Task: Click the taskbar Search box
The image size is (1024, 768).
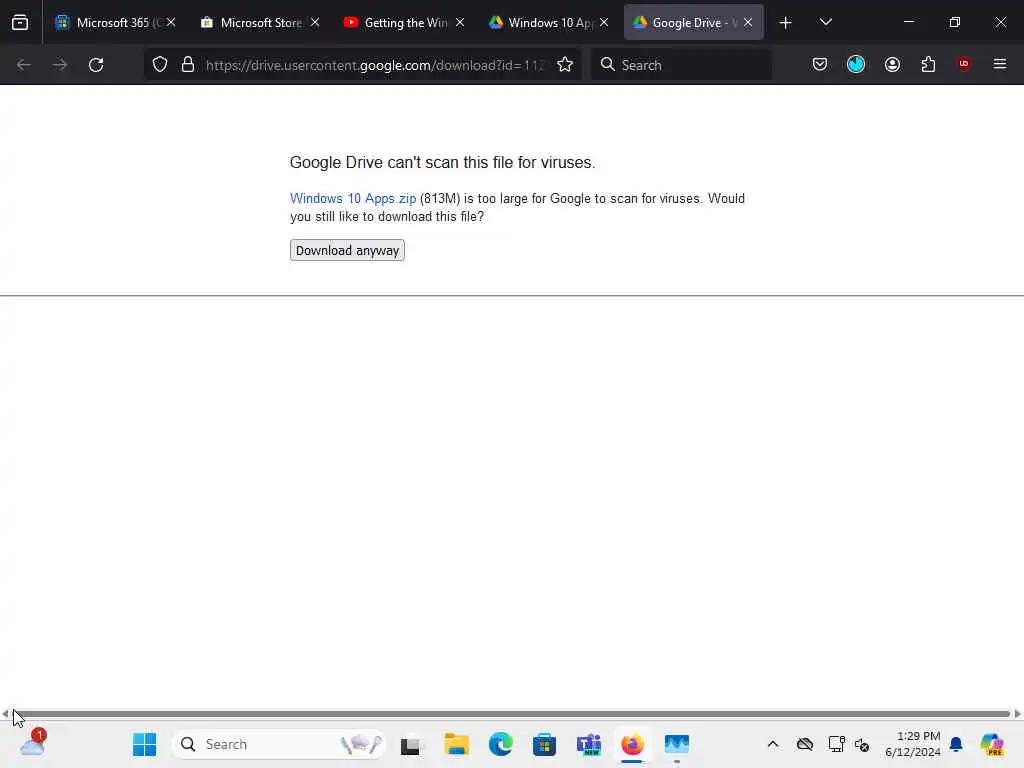Action: click(279, 744)
